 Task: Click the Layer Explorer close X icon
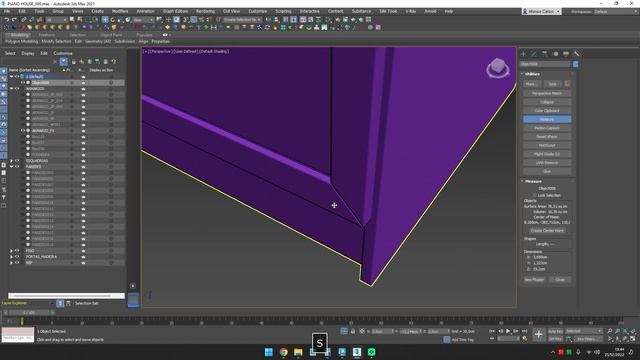click(55, 62)
